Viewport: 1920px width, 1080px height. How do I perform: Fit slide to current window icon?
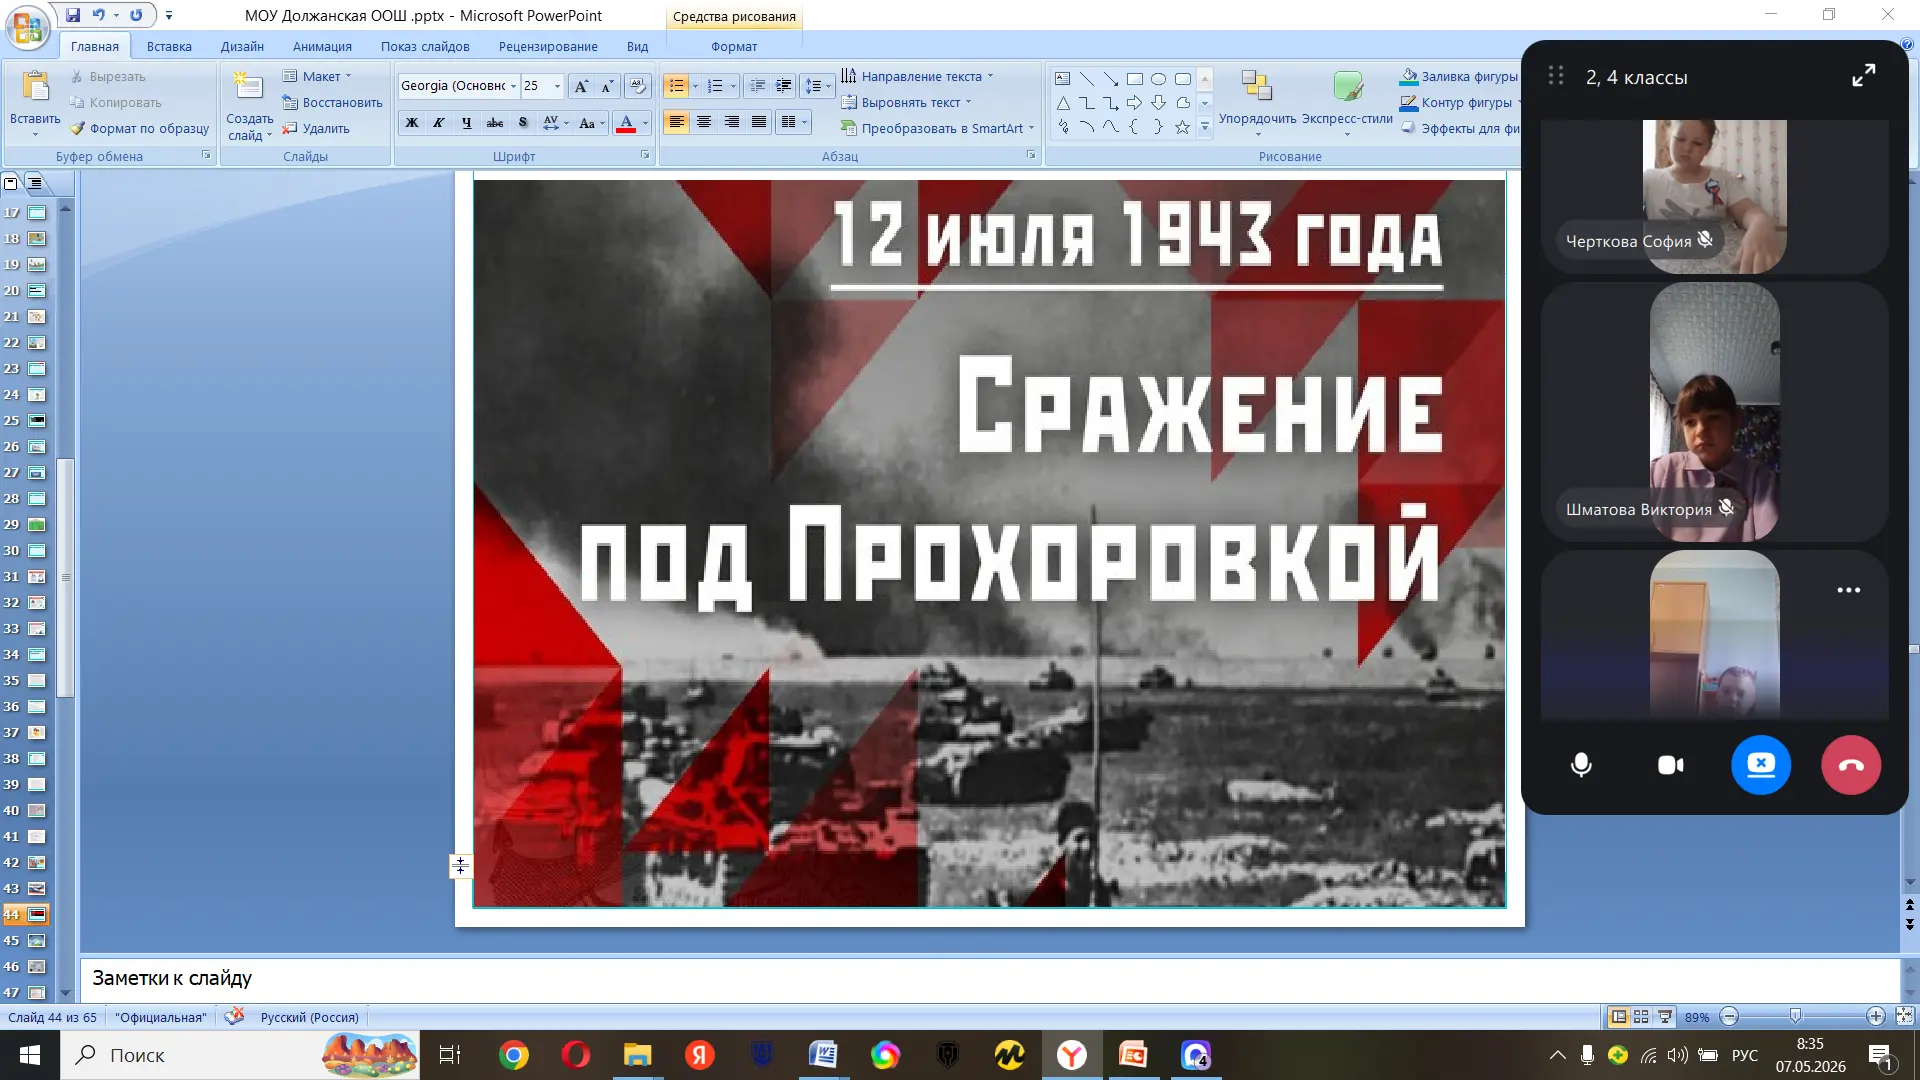(1904, 1016)
